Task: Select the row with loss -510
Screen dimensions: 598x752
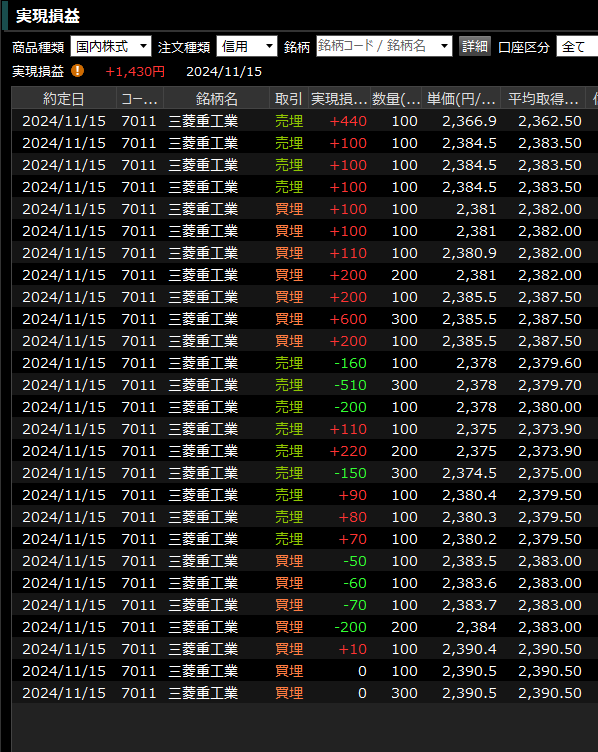Action: 305,385
